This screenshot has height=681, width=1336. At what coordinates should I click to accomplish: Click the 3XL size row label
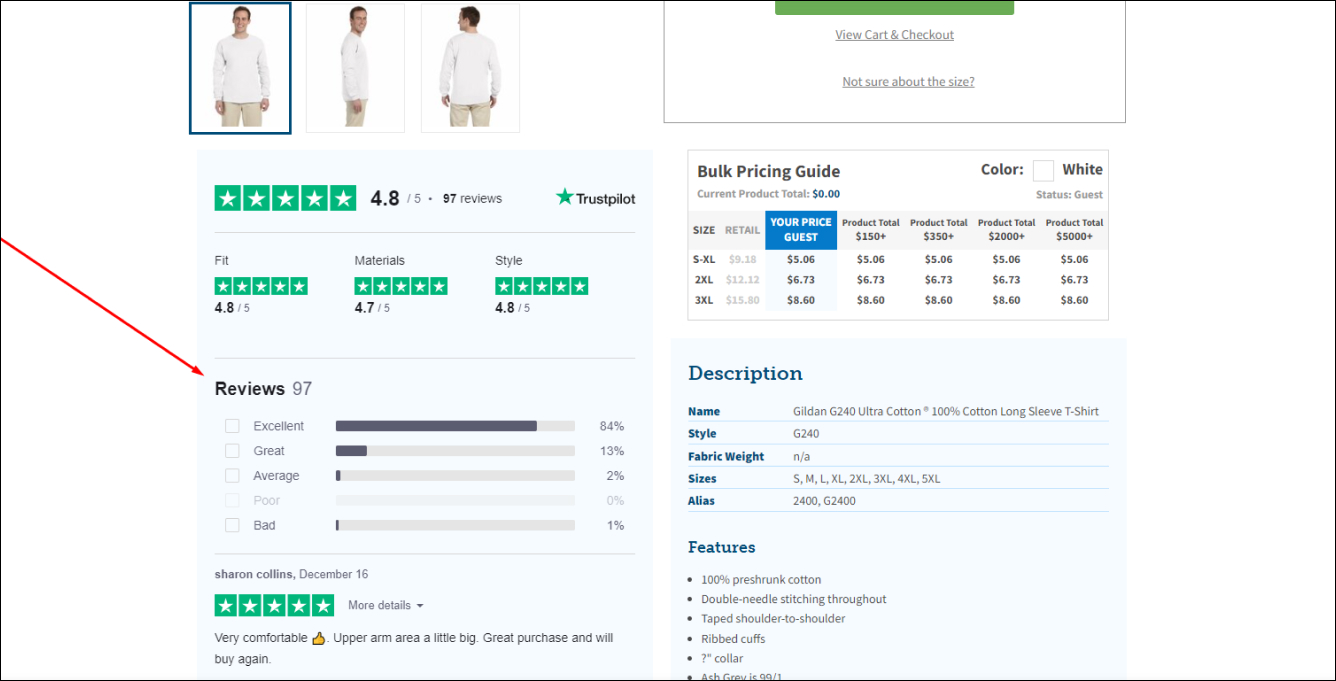tap(704, 300)
